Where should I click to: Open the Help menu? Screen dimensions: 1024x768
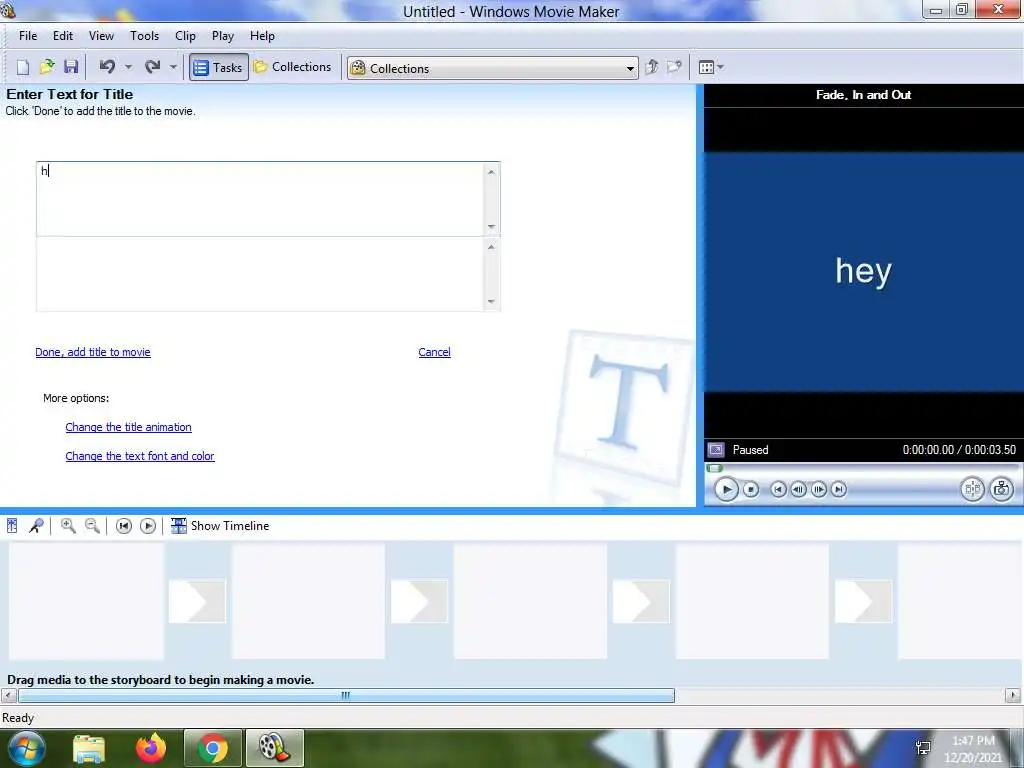(x=263, y=36)
